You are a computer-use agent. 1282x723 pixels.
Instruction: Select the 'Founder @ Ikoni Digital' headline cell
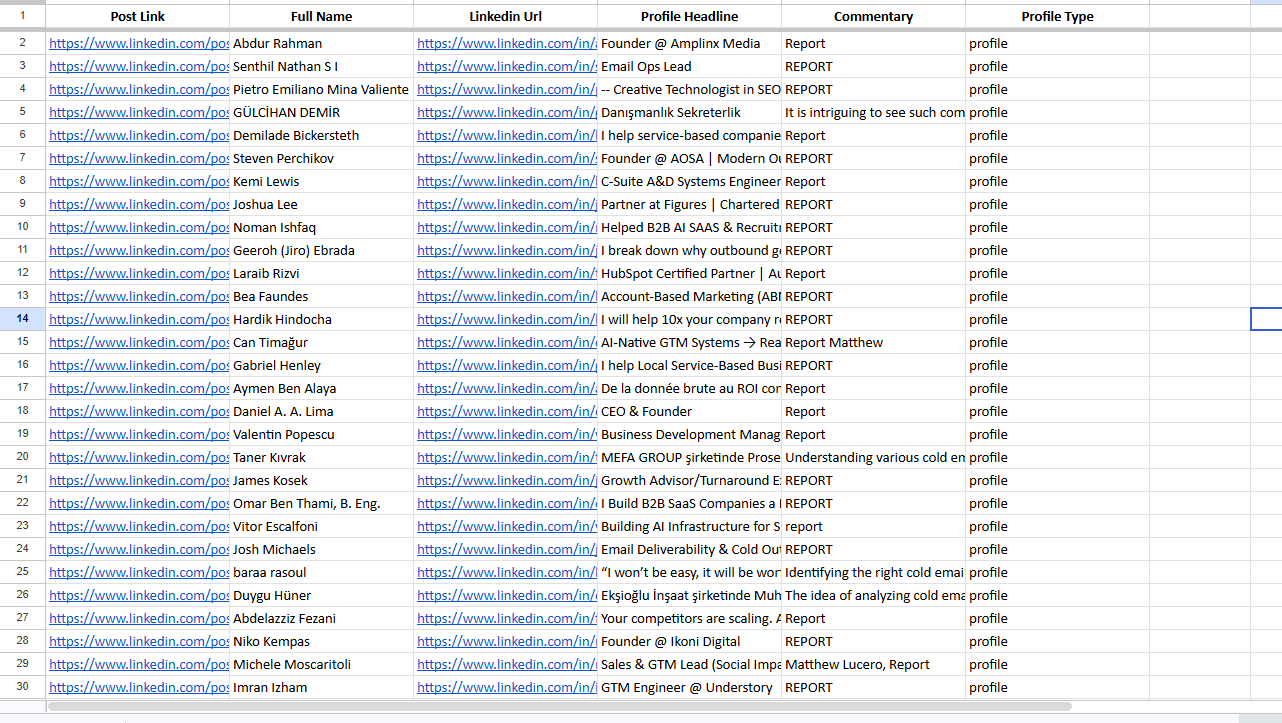pyautogui.click(x=690, y=641)
